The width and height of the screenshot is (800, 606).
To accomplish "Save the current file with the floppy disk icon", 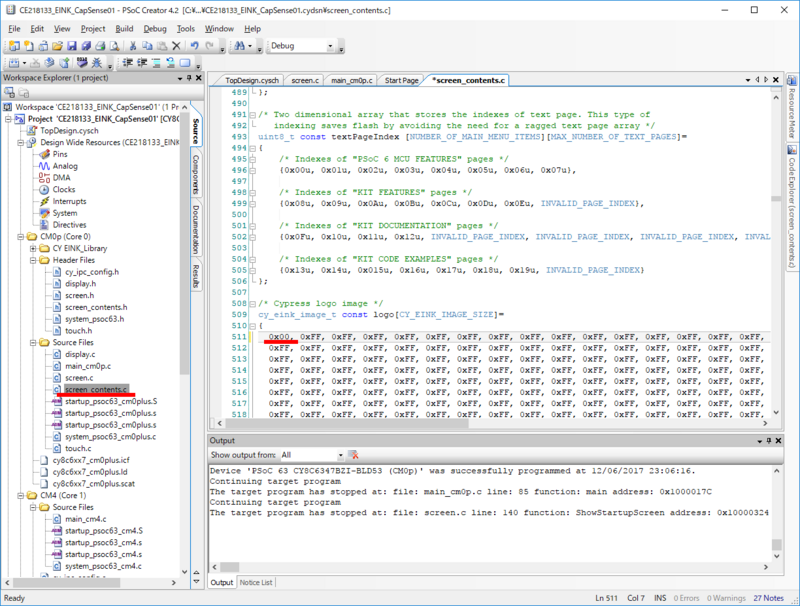I will pos(72,46).
